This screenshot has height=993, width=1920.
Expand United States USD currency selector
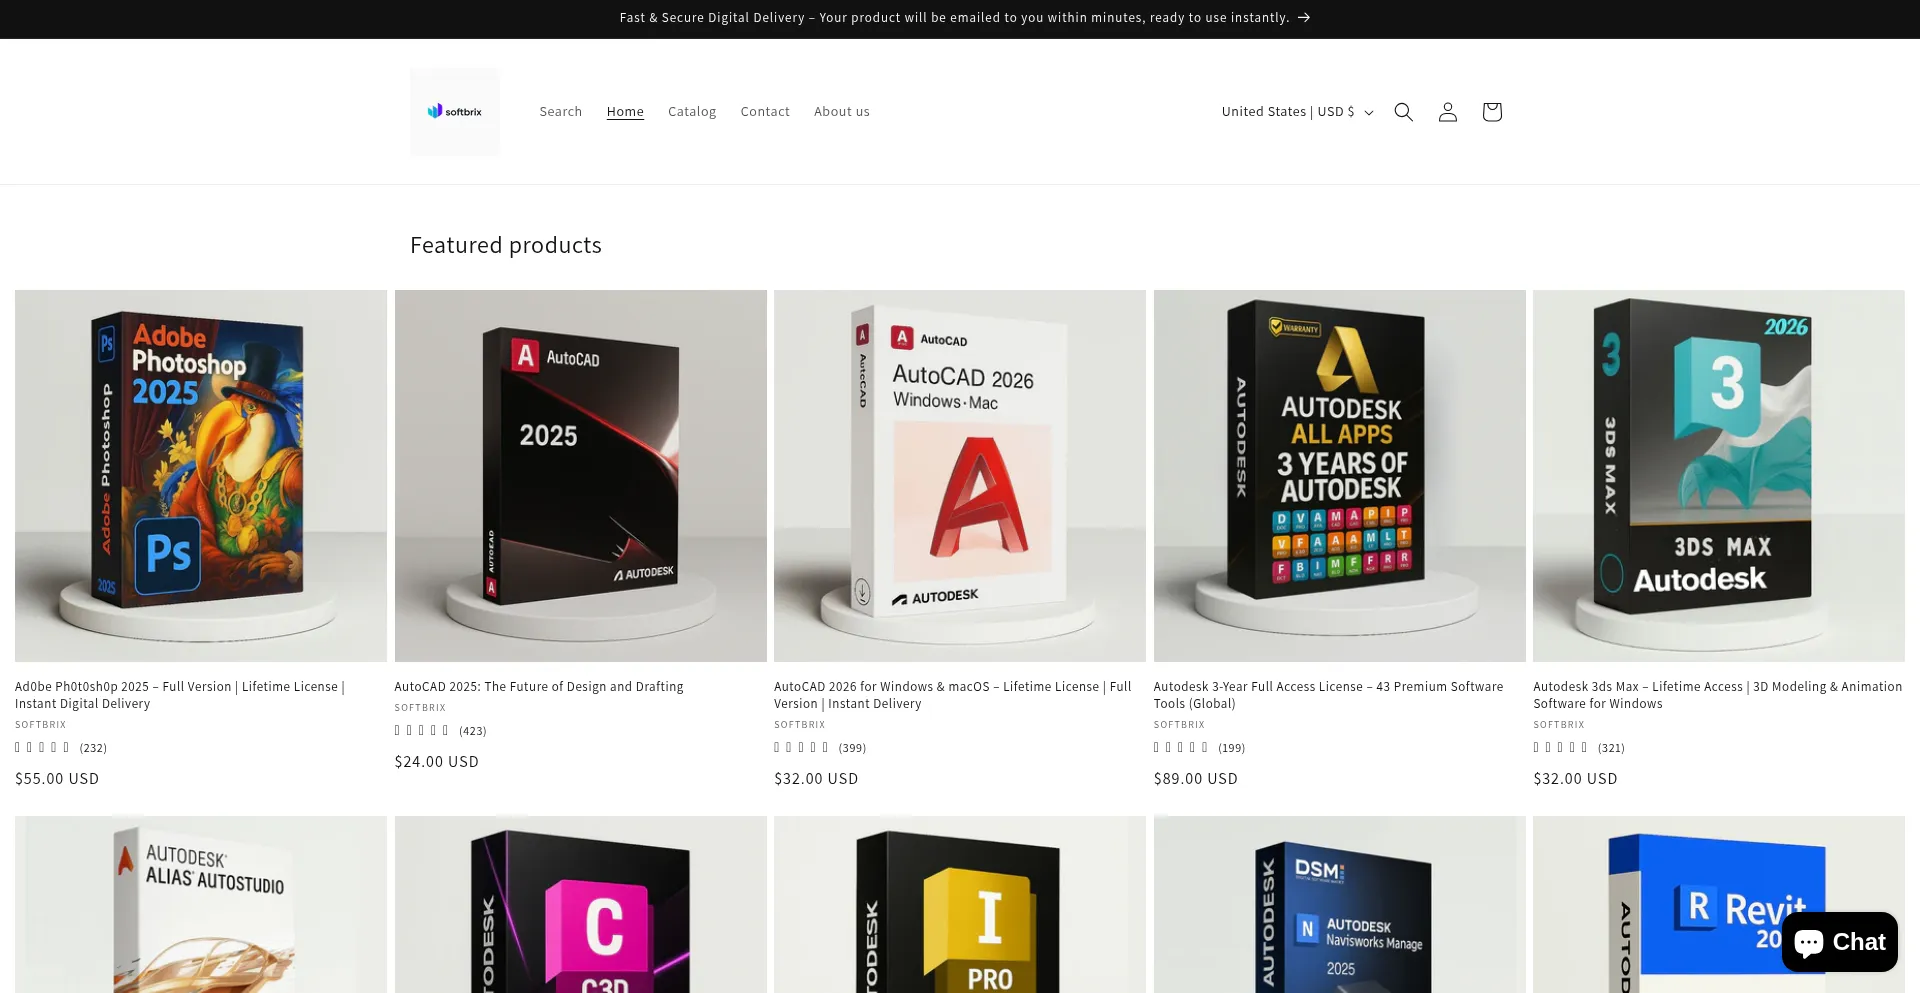click(x=1297, y=112)
